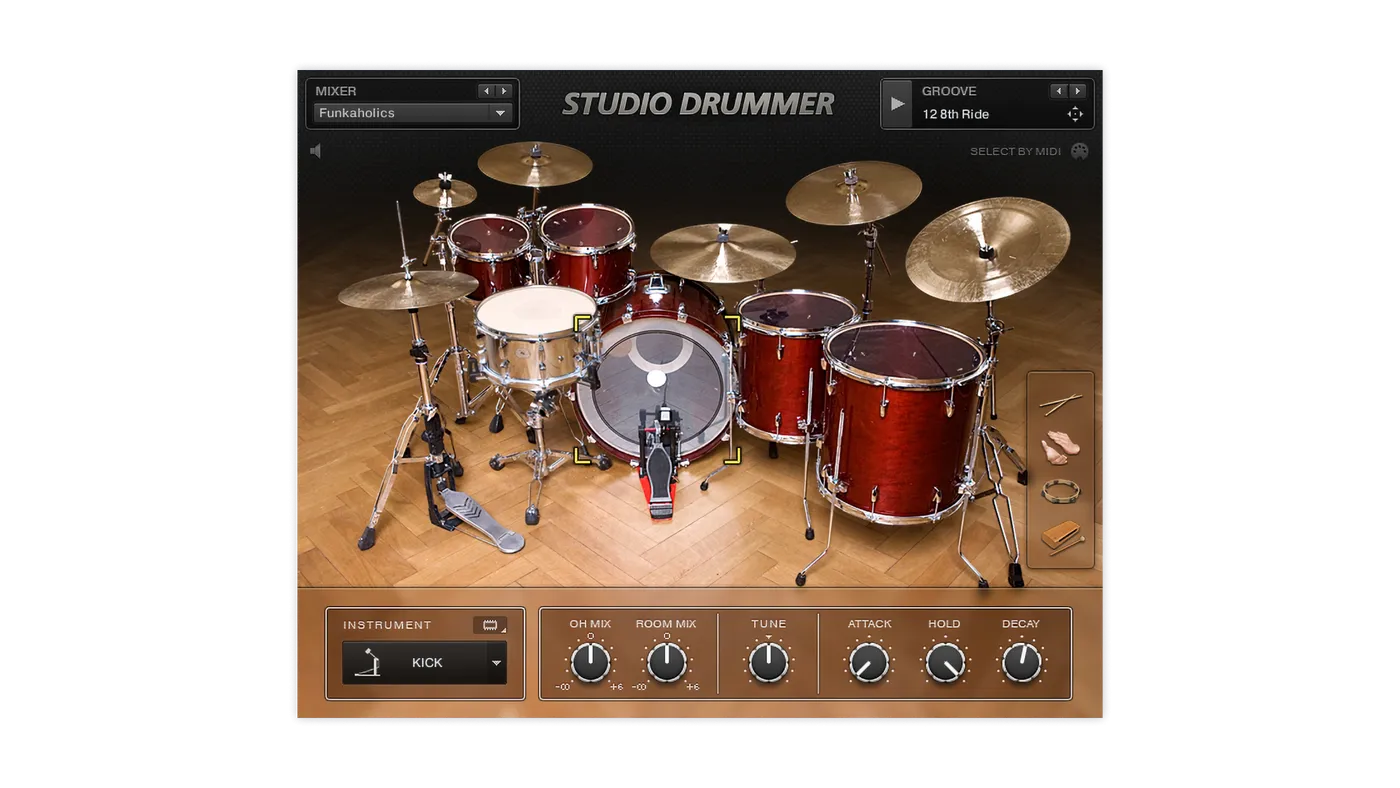Screen dimensions: 1400x788
Task: Click the 12 8th Ride groove name
Action: [956, 114]
